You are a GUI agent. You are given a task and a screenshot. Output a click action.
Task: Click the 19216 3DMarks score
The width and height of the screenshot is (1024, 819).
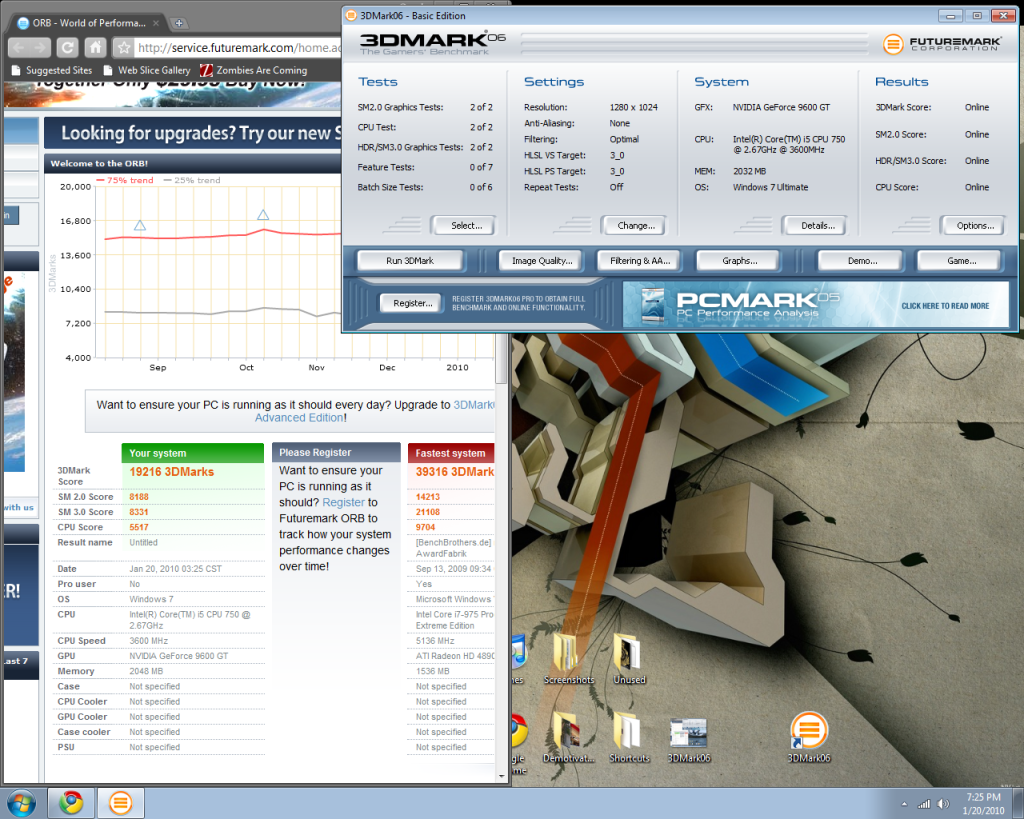[171, 472]
